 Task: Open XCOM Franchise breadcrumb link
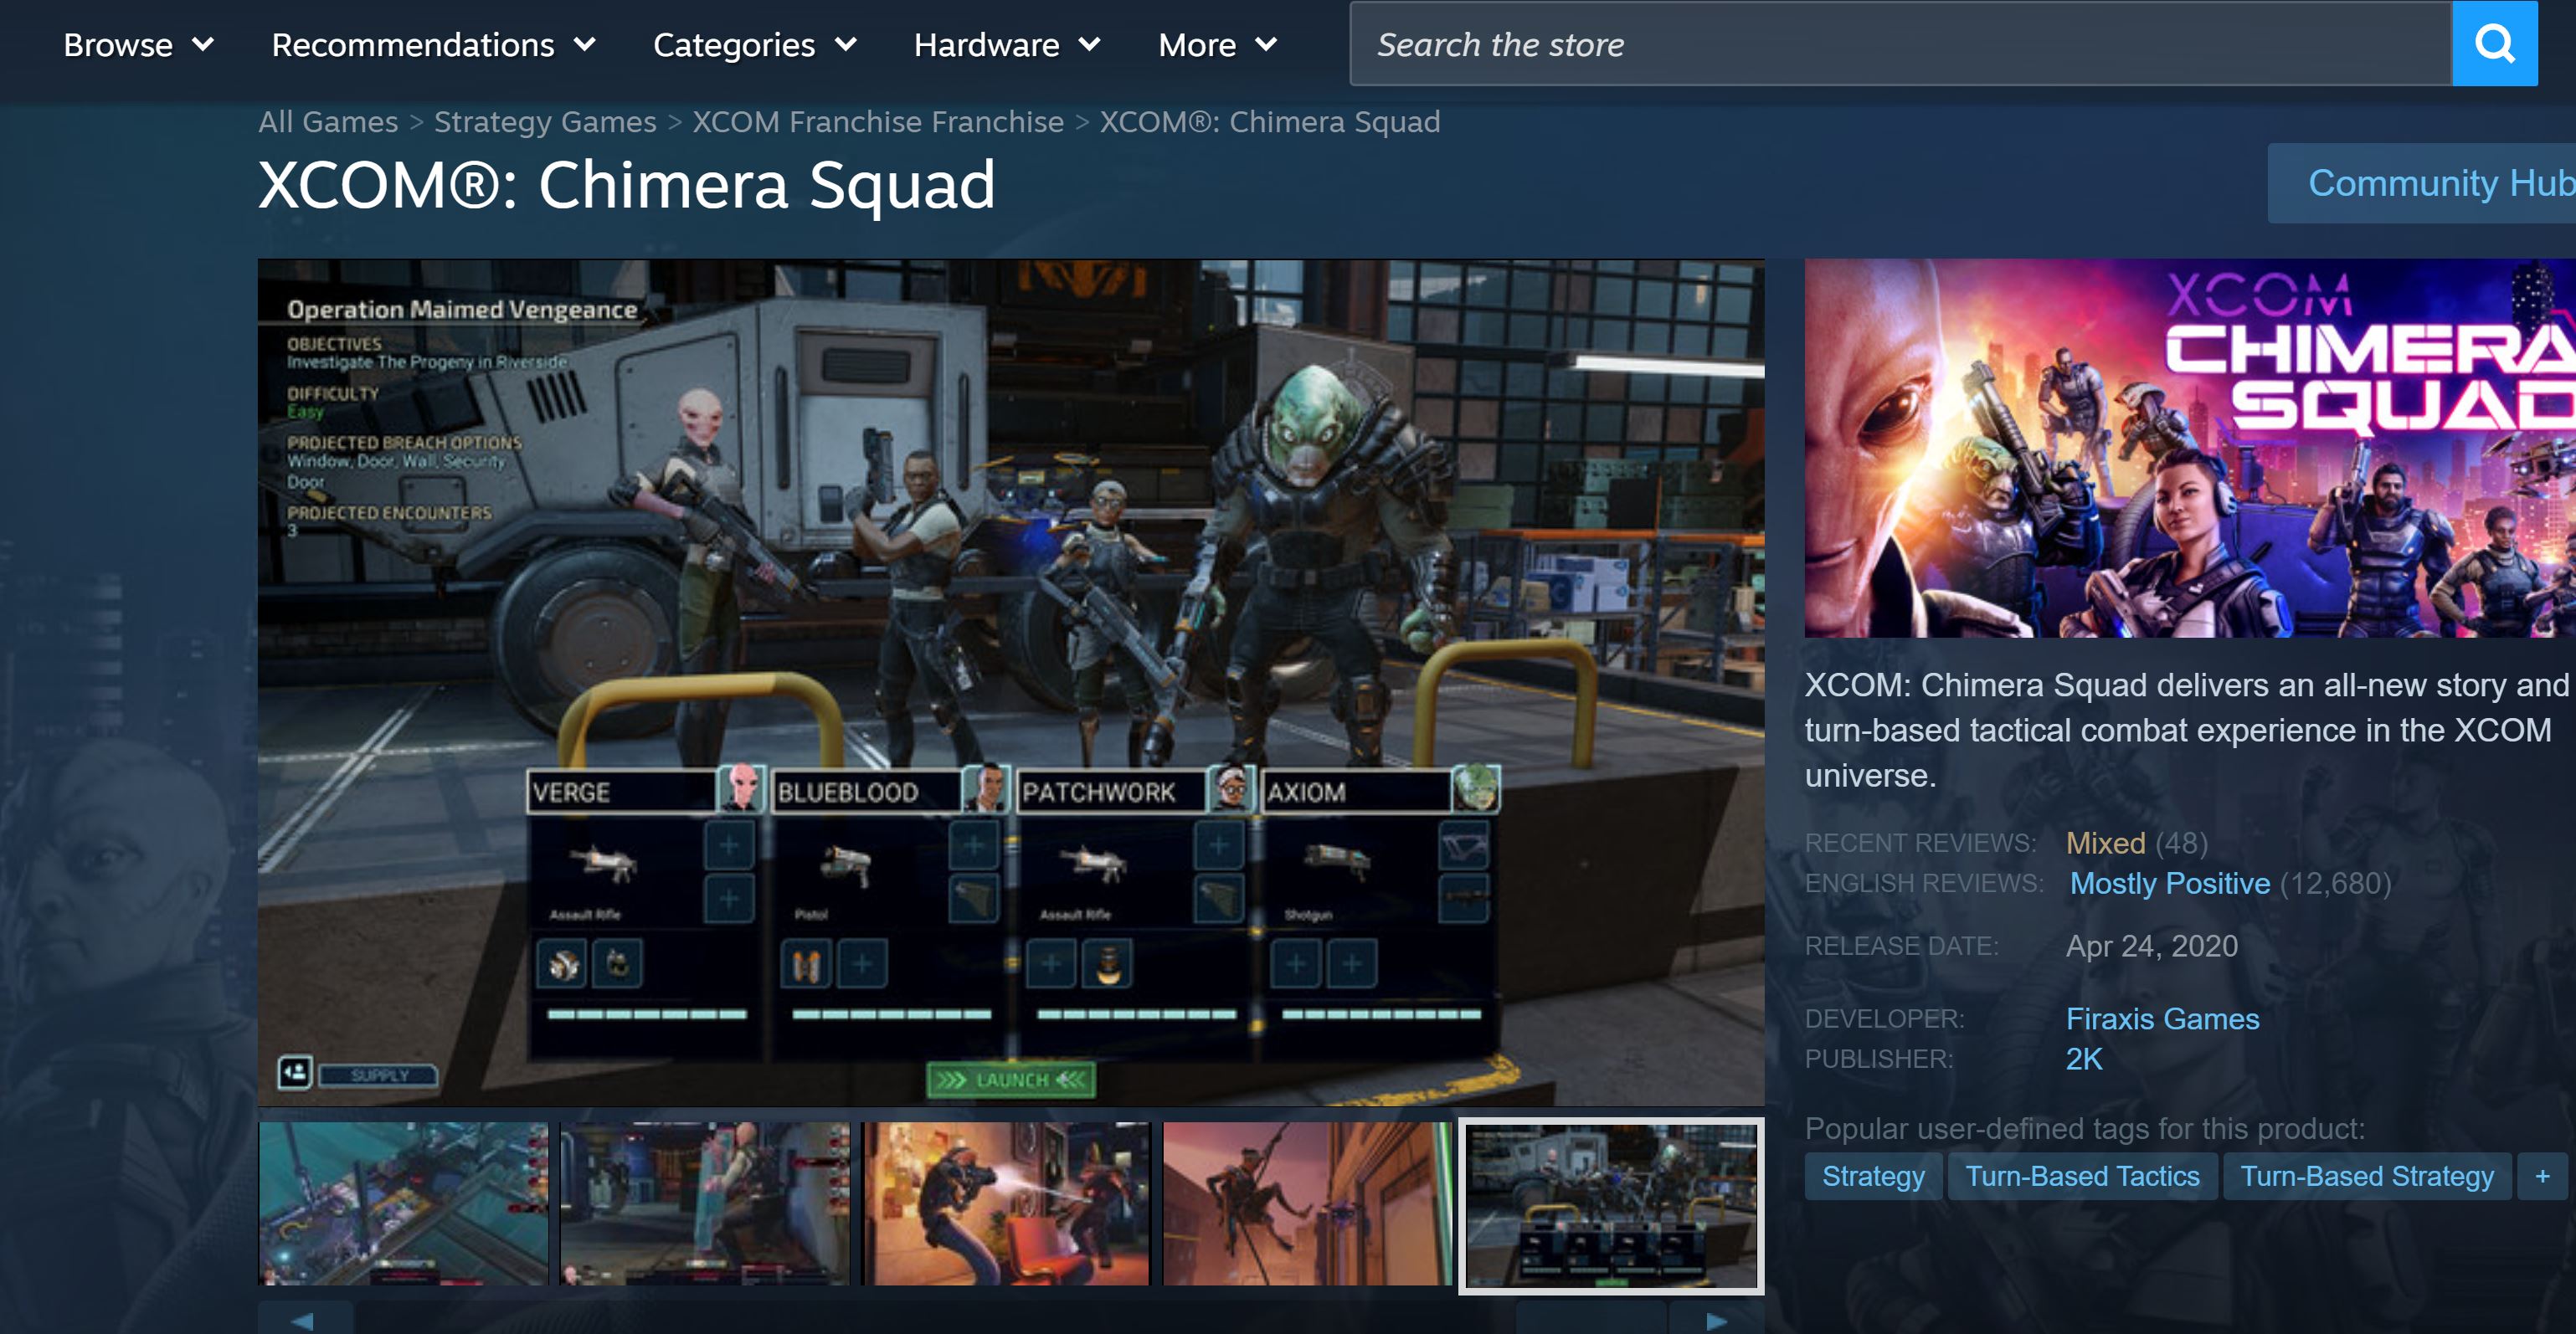coord(877,122)
